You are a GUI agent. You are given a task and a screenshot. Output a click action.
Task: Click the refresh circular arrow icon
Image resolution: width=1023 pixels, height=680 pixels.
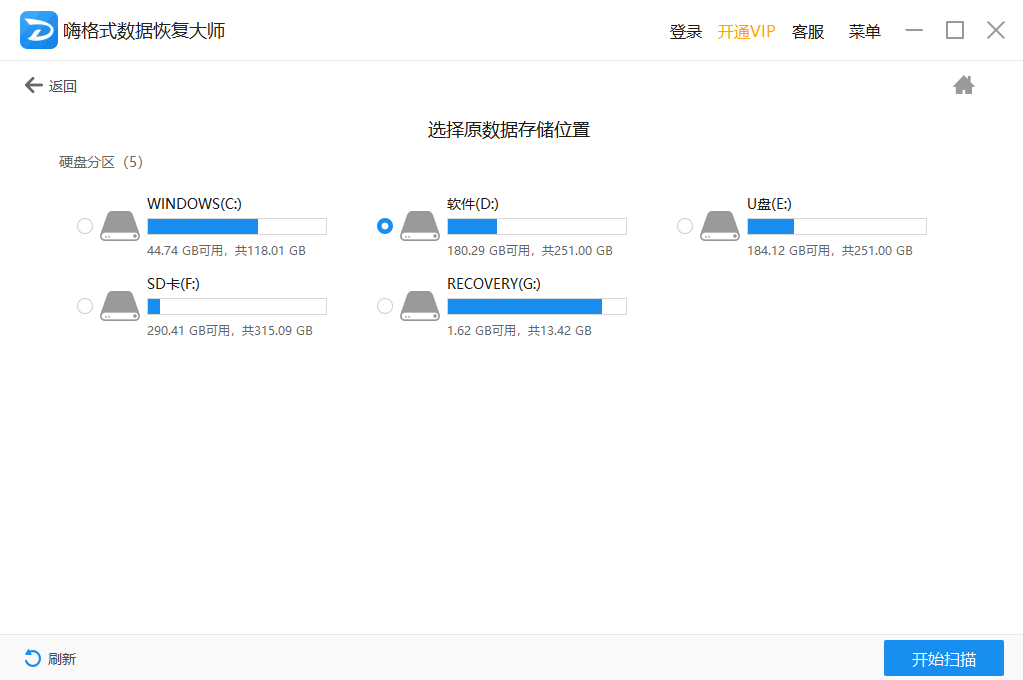pos(33,658)
